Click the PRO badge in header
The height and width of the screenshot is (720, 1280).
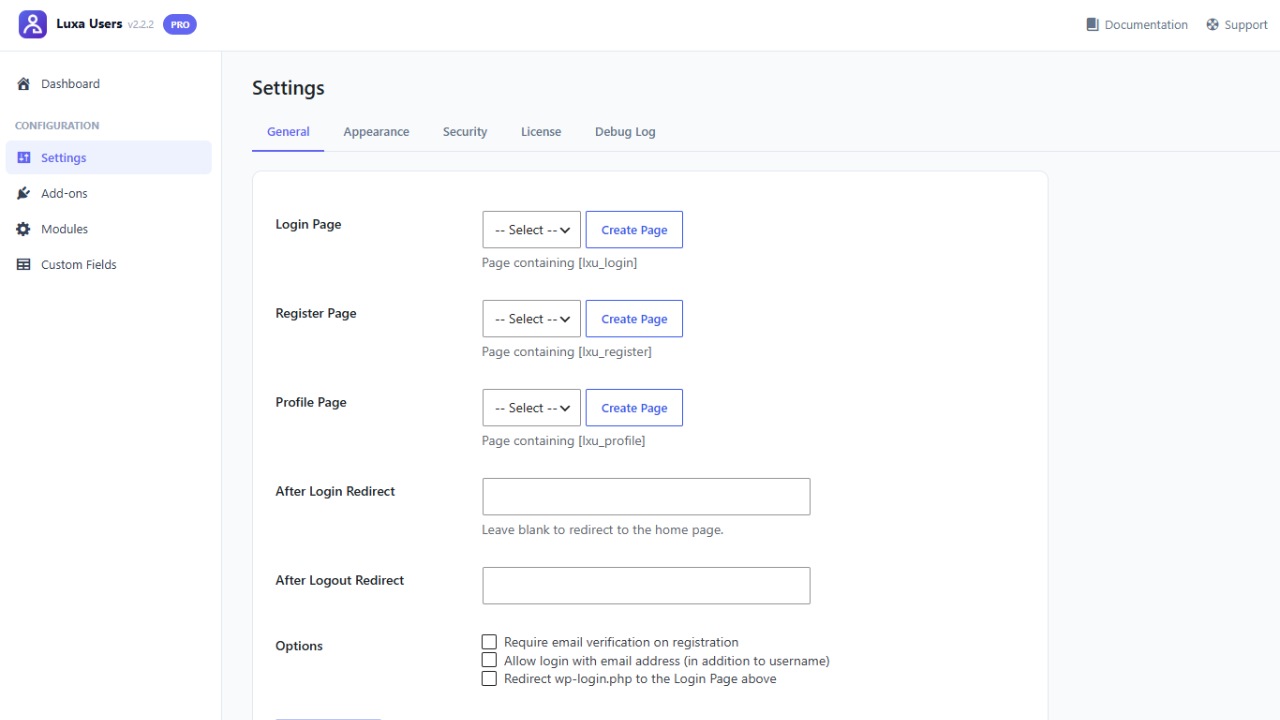tap(180, 24)
